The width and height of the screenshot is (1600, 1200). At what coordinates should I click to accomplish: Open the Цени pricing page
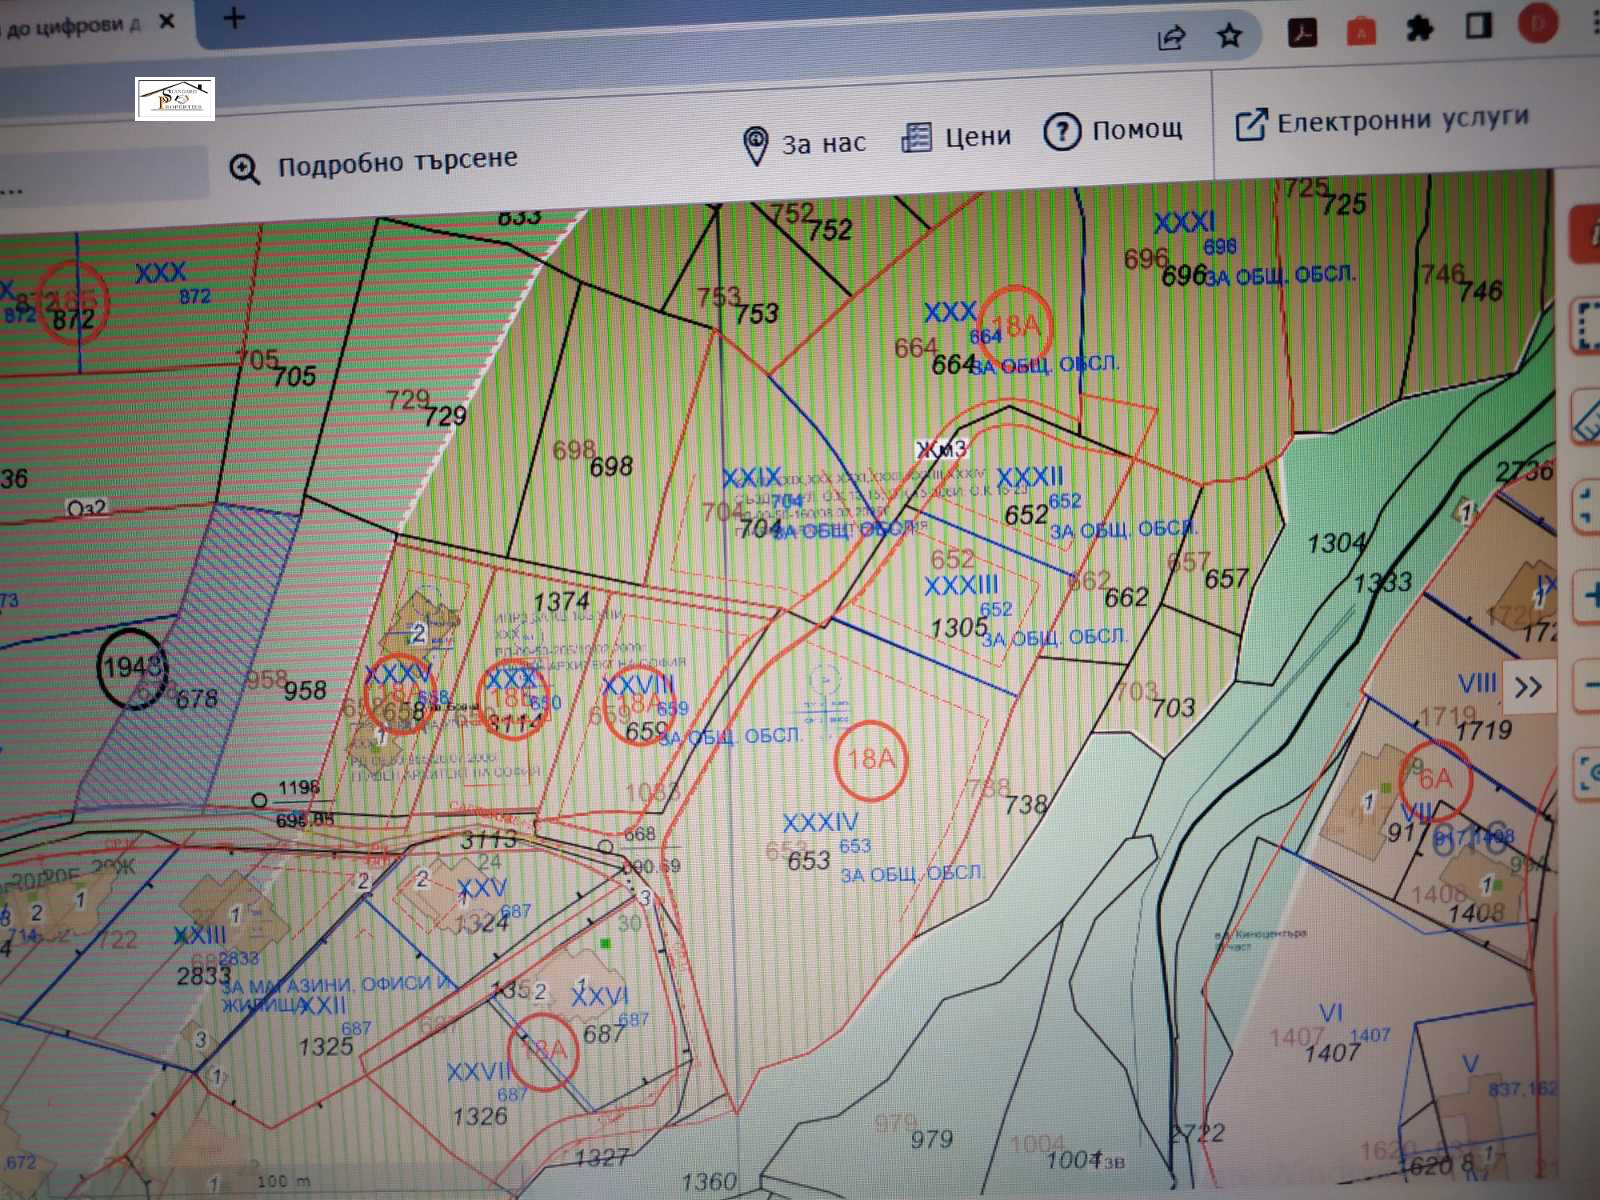957,137
